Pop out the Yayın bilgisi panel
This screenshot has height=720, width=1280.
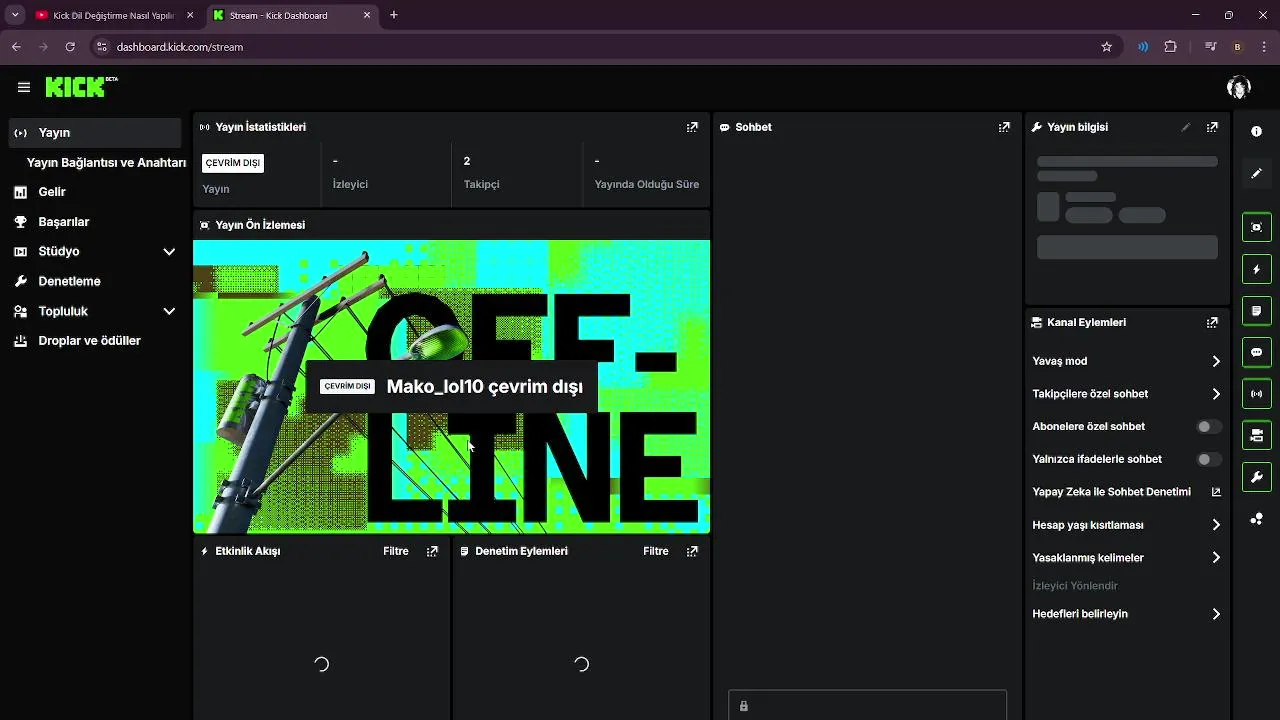coord(1212,127)
